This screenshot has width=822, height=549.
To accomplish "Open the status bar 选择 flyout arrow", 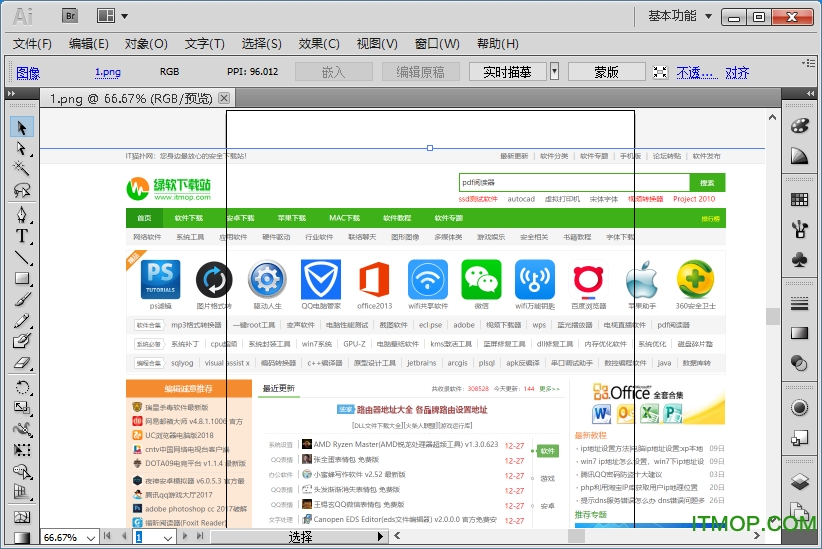I will click(381, 536).
